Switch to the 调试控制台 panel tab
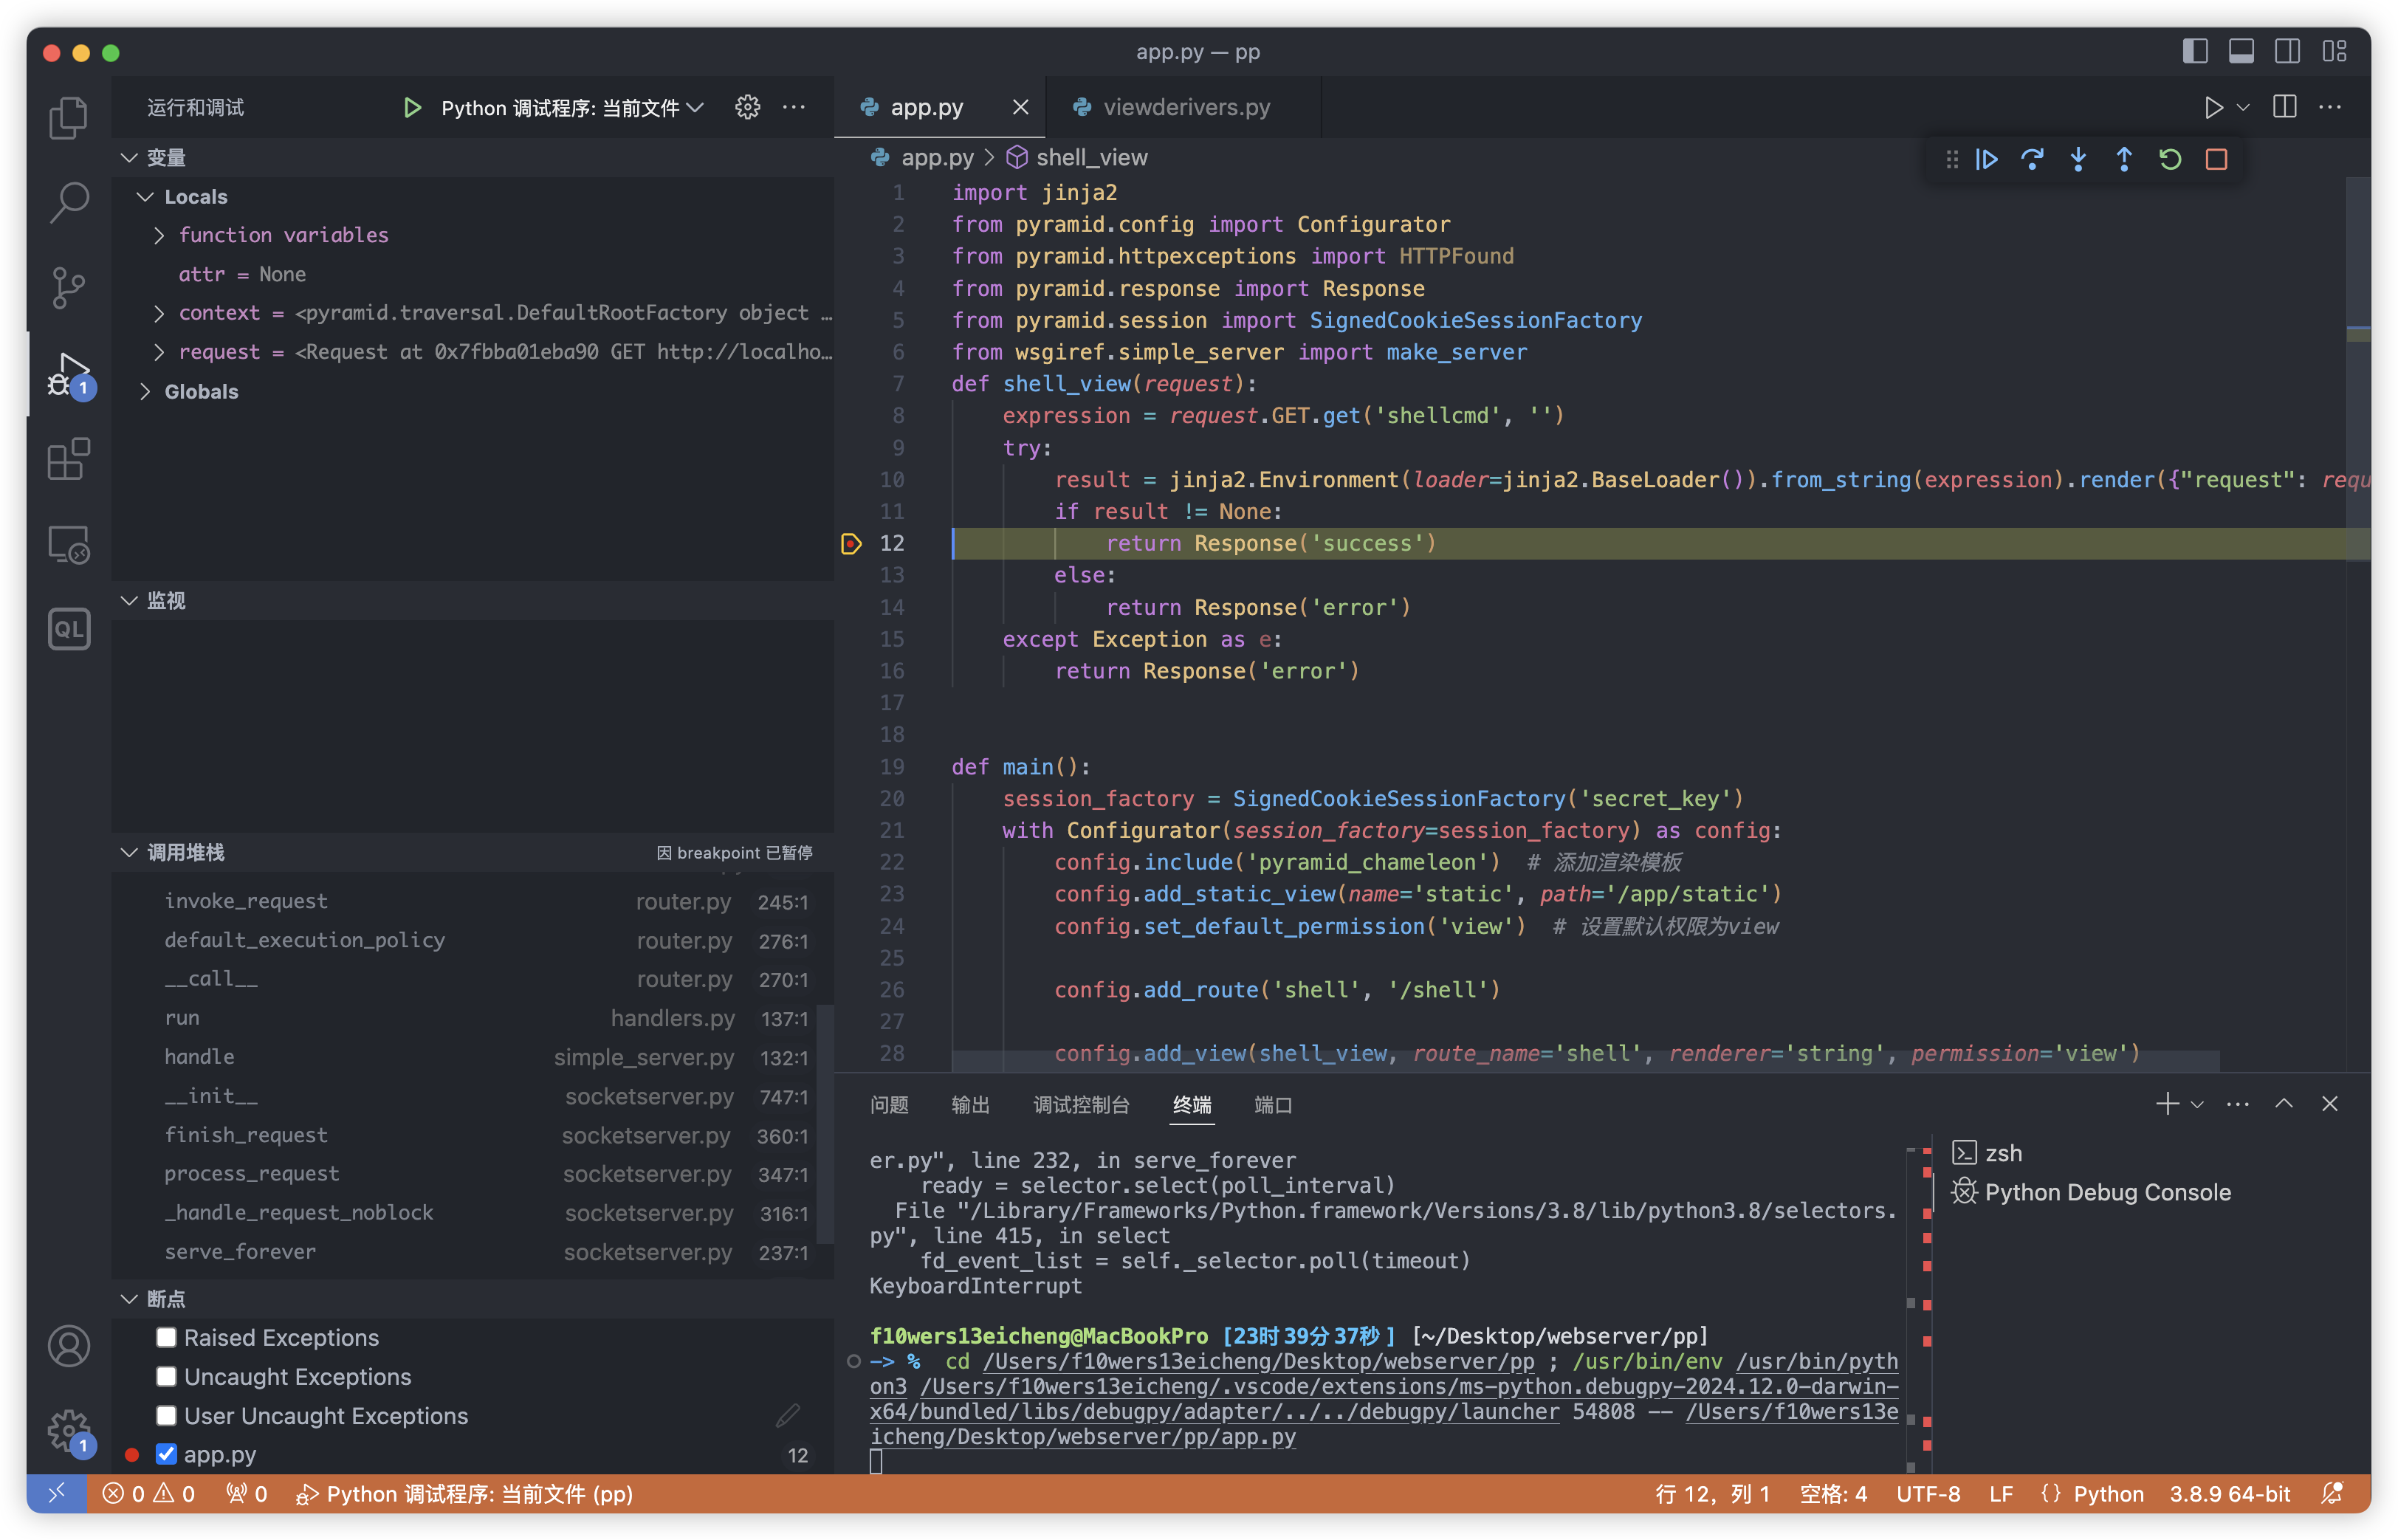2398x1540 pixels. 1081,1105
